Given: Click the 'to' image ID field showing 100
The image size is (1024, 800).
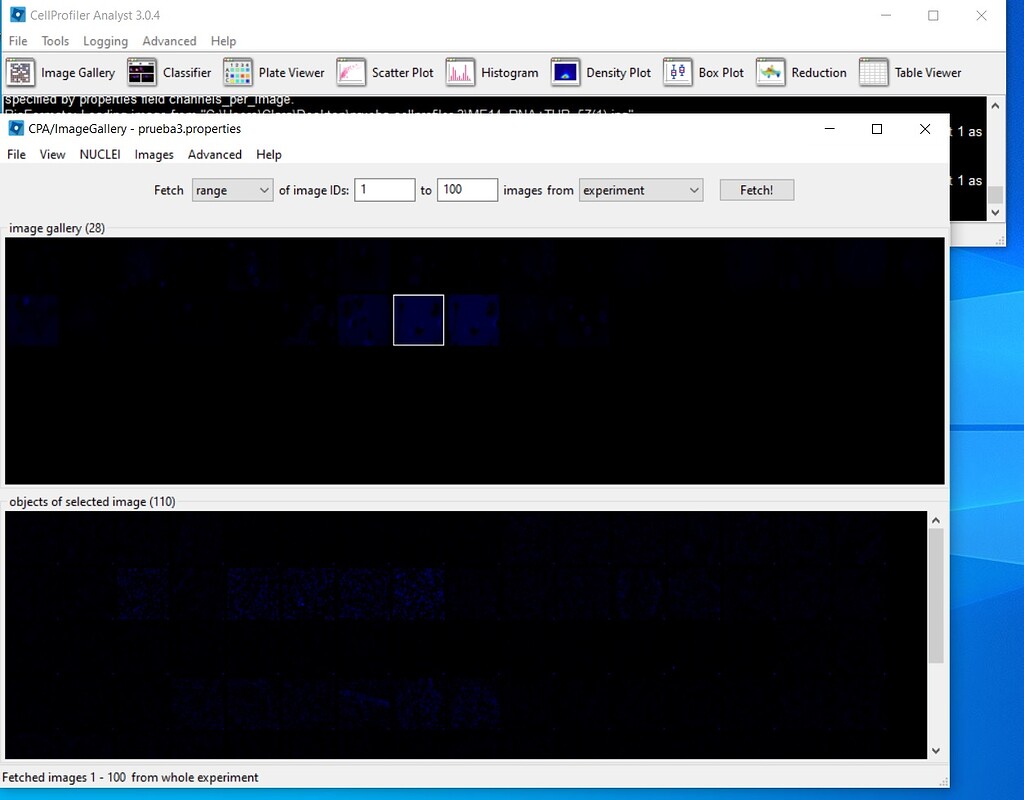Looking at the screenshot, I should click(x=466, y=189).
